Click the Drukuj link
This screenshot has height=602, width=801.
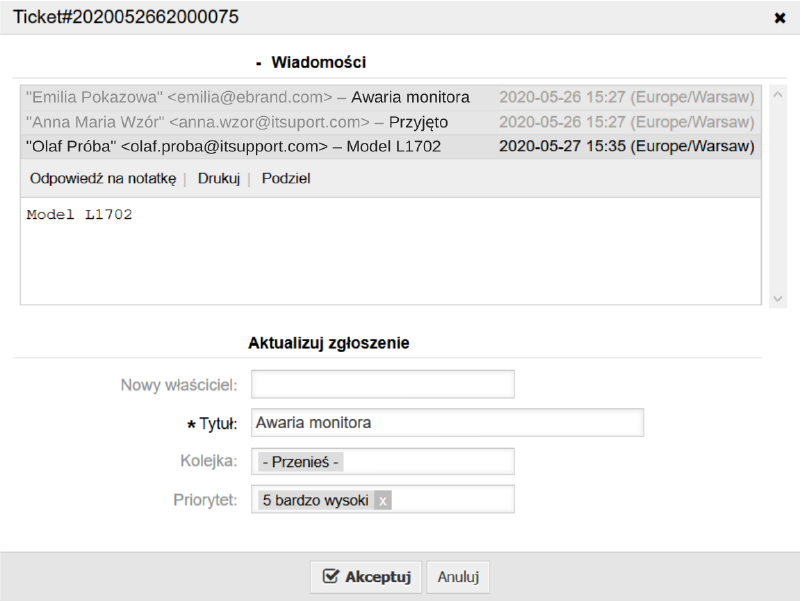[x=219, y=178]
